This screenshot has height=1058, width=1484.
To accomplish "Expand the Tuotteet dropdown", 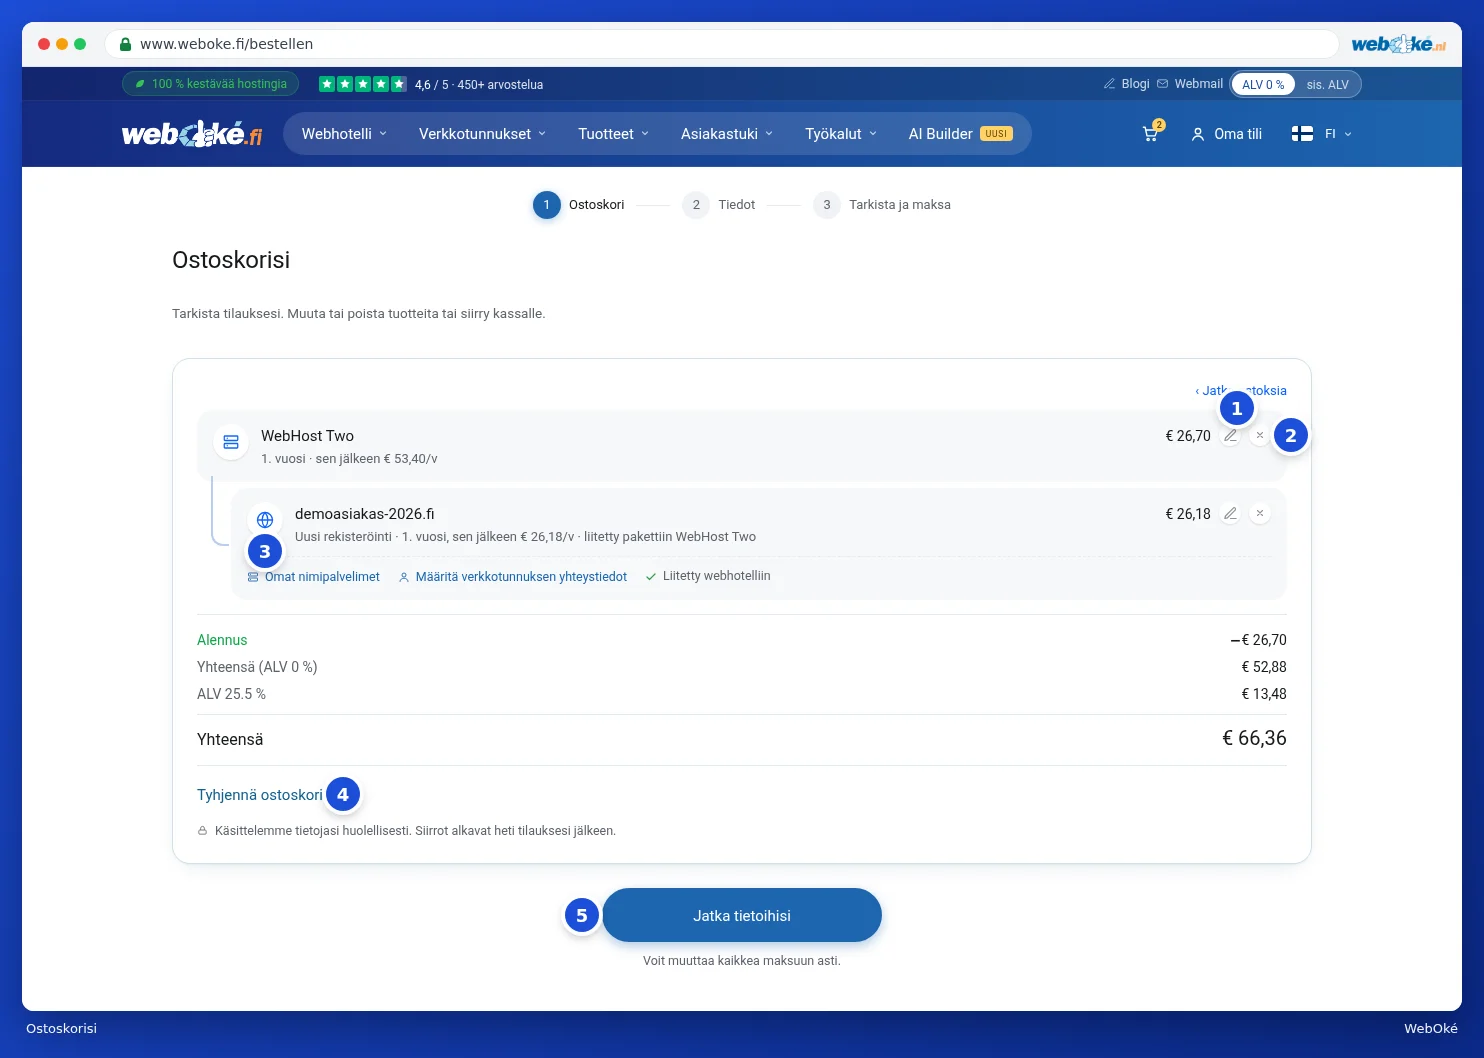I will 614,134.
